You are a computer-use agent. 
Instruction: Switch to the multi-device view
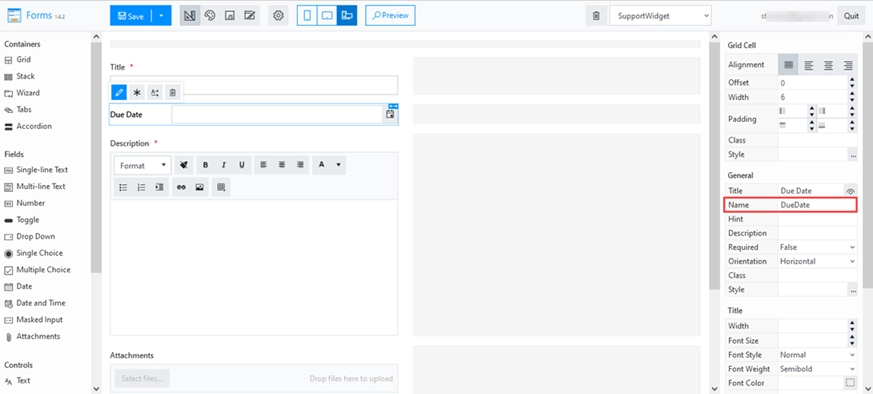point(347,16)
